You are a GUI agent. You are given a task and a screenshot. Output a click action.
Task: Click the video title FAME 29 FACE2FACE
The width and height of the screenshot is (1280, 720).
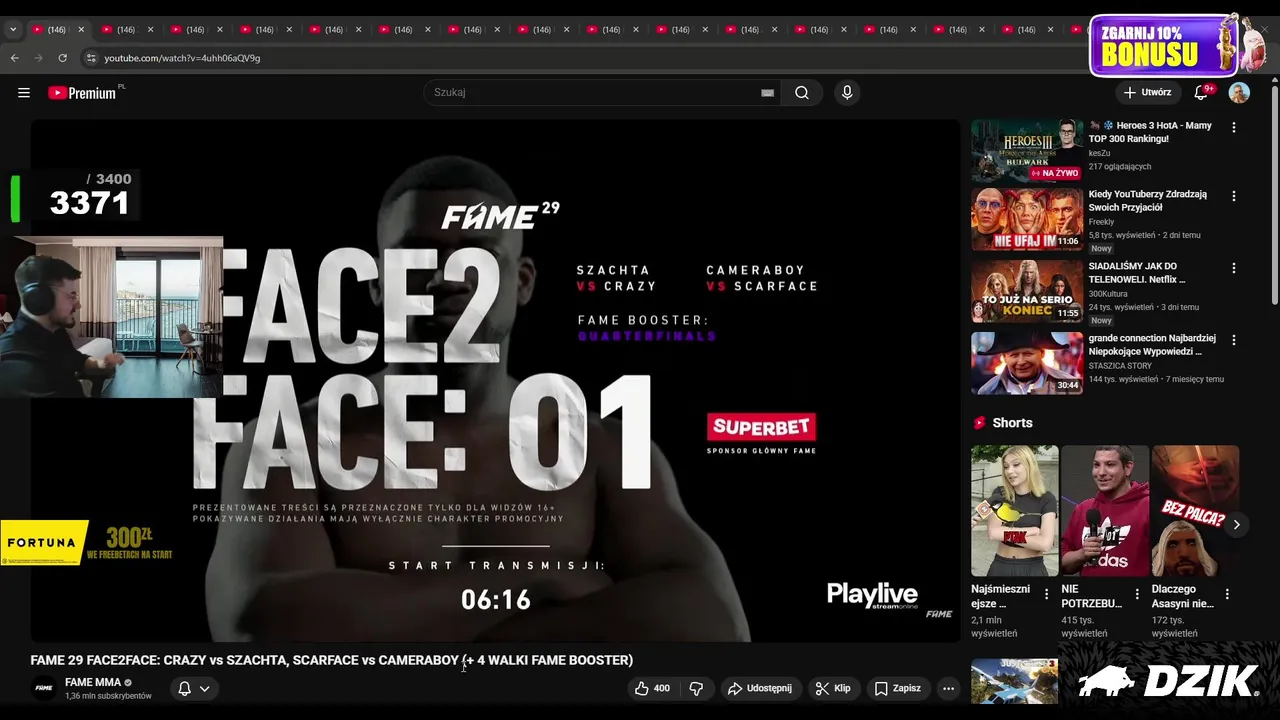pyautogui.click(x=331, y=660)
